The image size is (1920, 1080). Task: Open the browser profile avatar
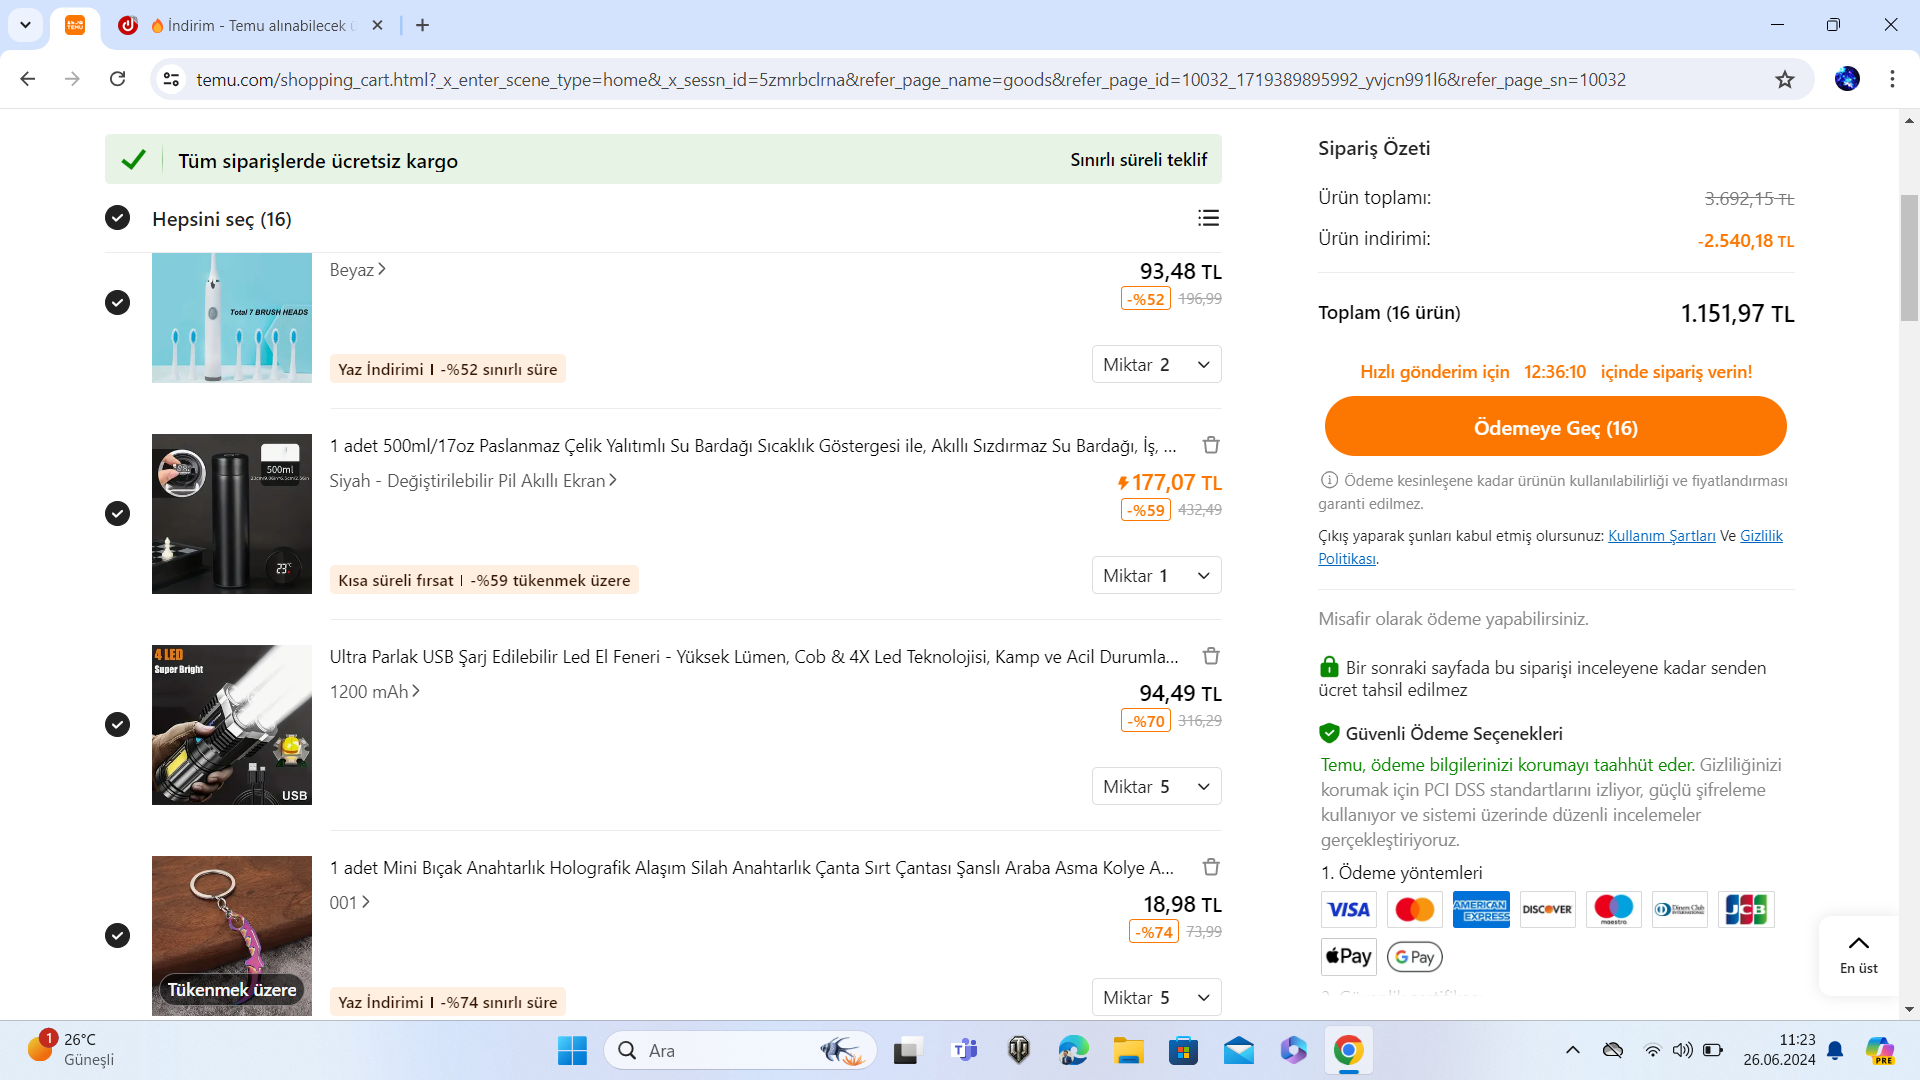1847,79
